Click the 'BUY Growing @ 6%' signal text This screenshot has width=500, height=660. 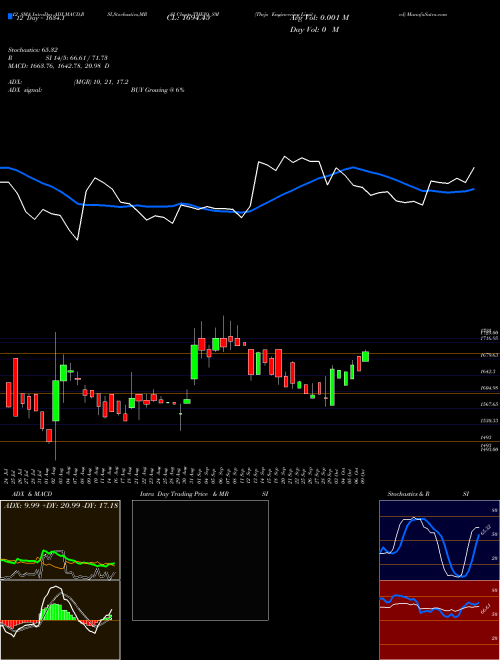[x=157, y=90]
